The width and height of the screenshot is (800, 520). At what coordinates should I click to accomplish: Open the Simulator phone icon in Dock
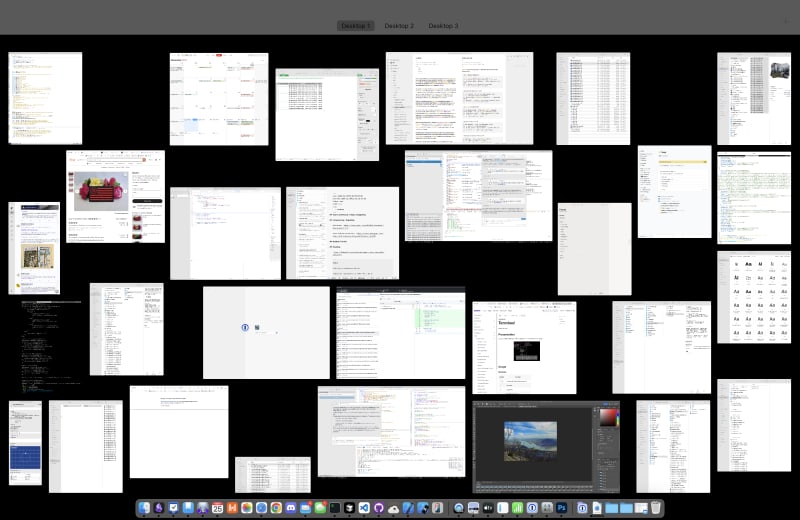pos(438,508)
